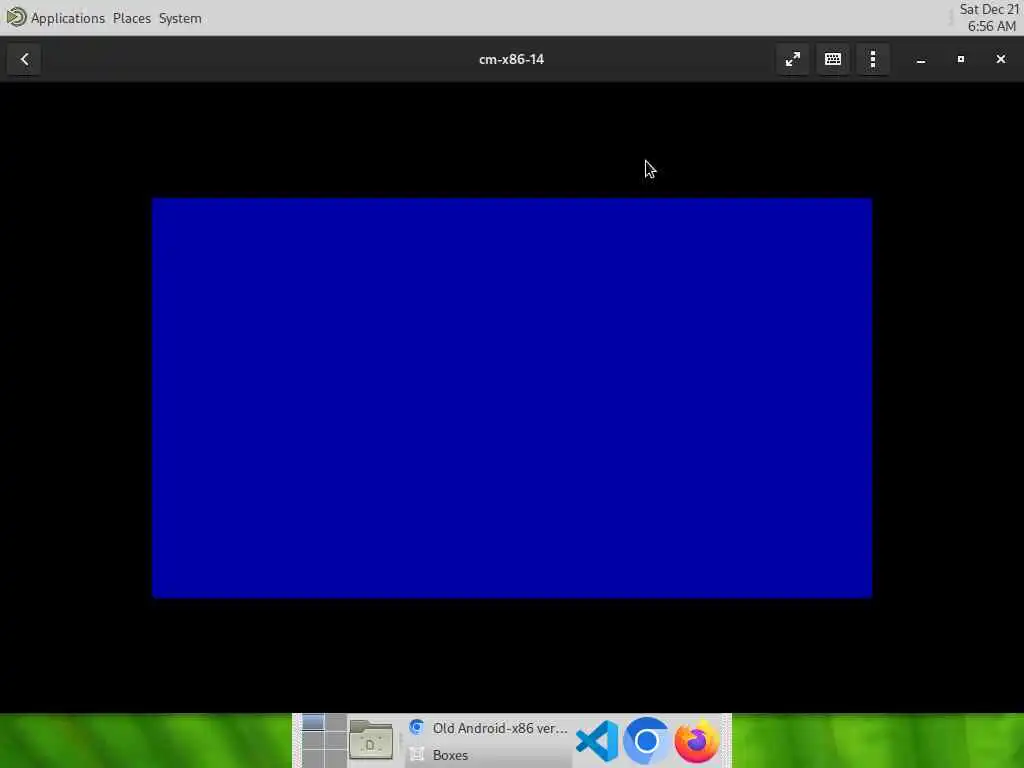Open the date and time clock

[x=989, y=18]
